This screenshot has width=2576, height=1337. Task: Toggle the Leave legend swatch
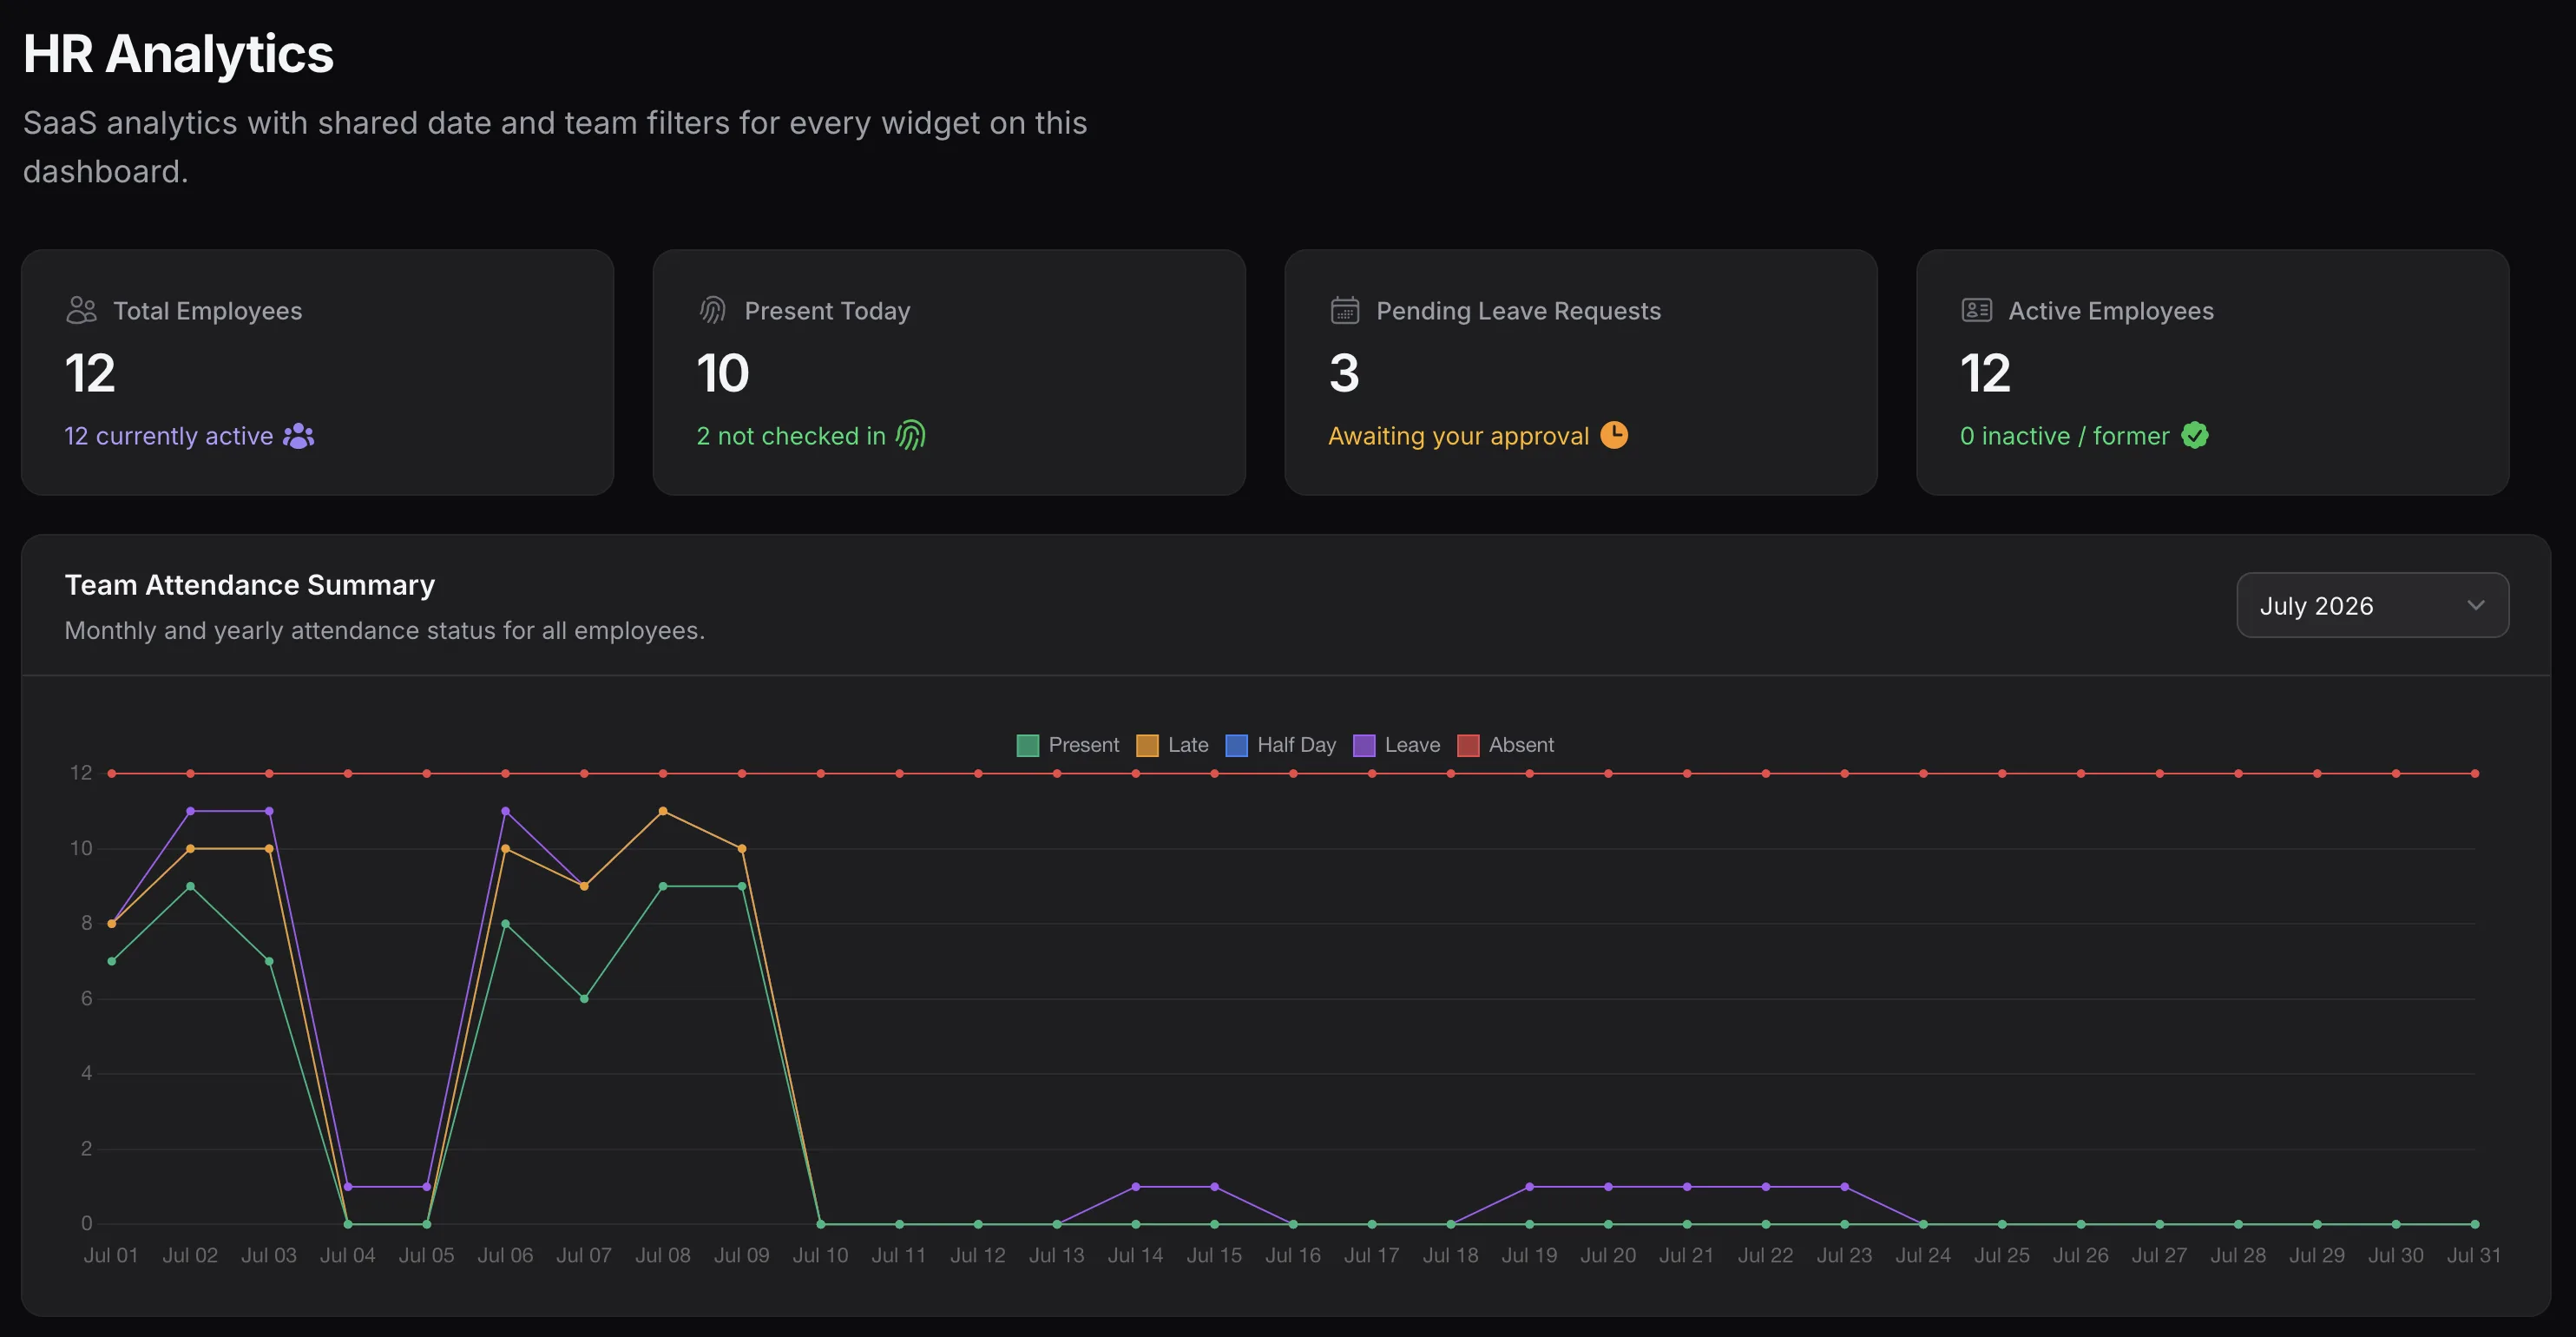click(x=1364, y=746)
